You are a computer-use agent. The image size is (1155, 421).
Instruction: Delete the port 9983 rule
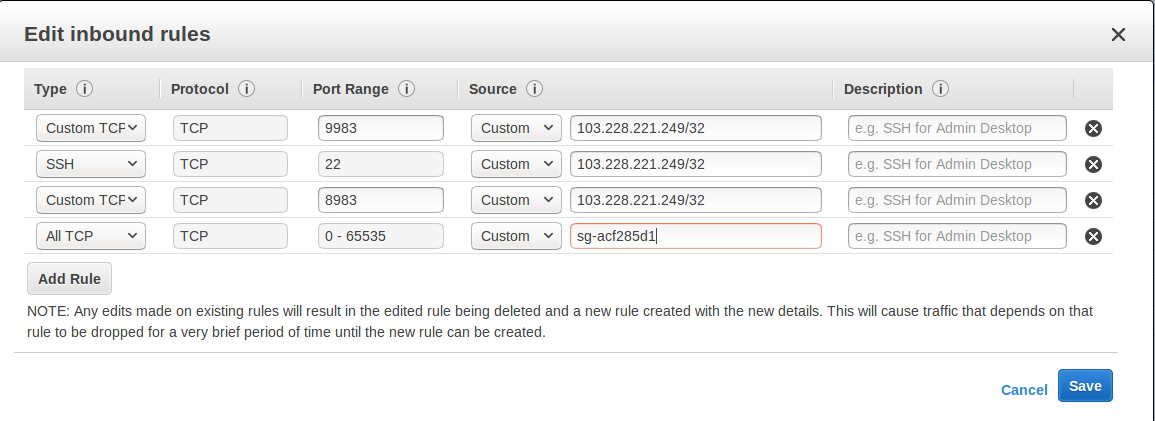point(1093,128)
